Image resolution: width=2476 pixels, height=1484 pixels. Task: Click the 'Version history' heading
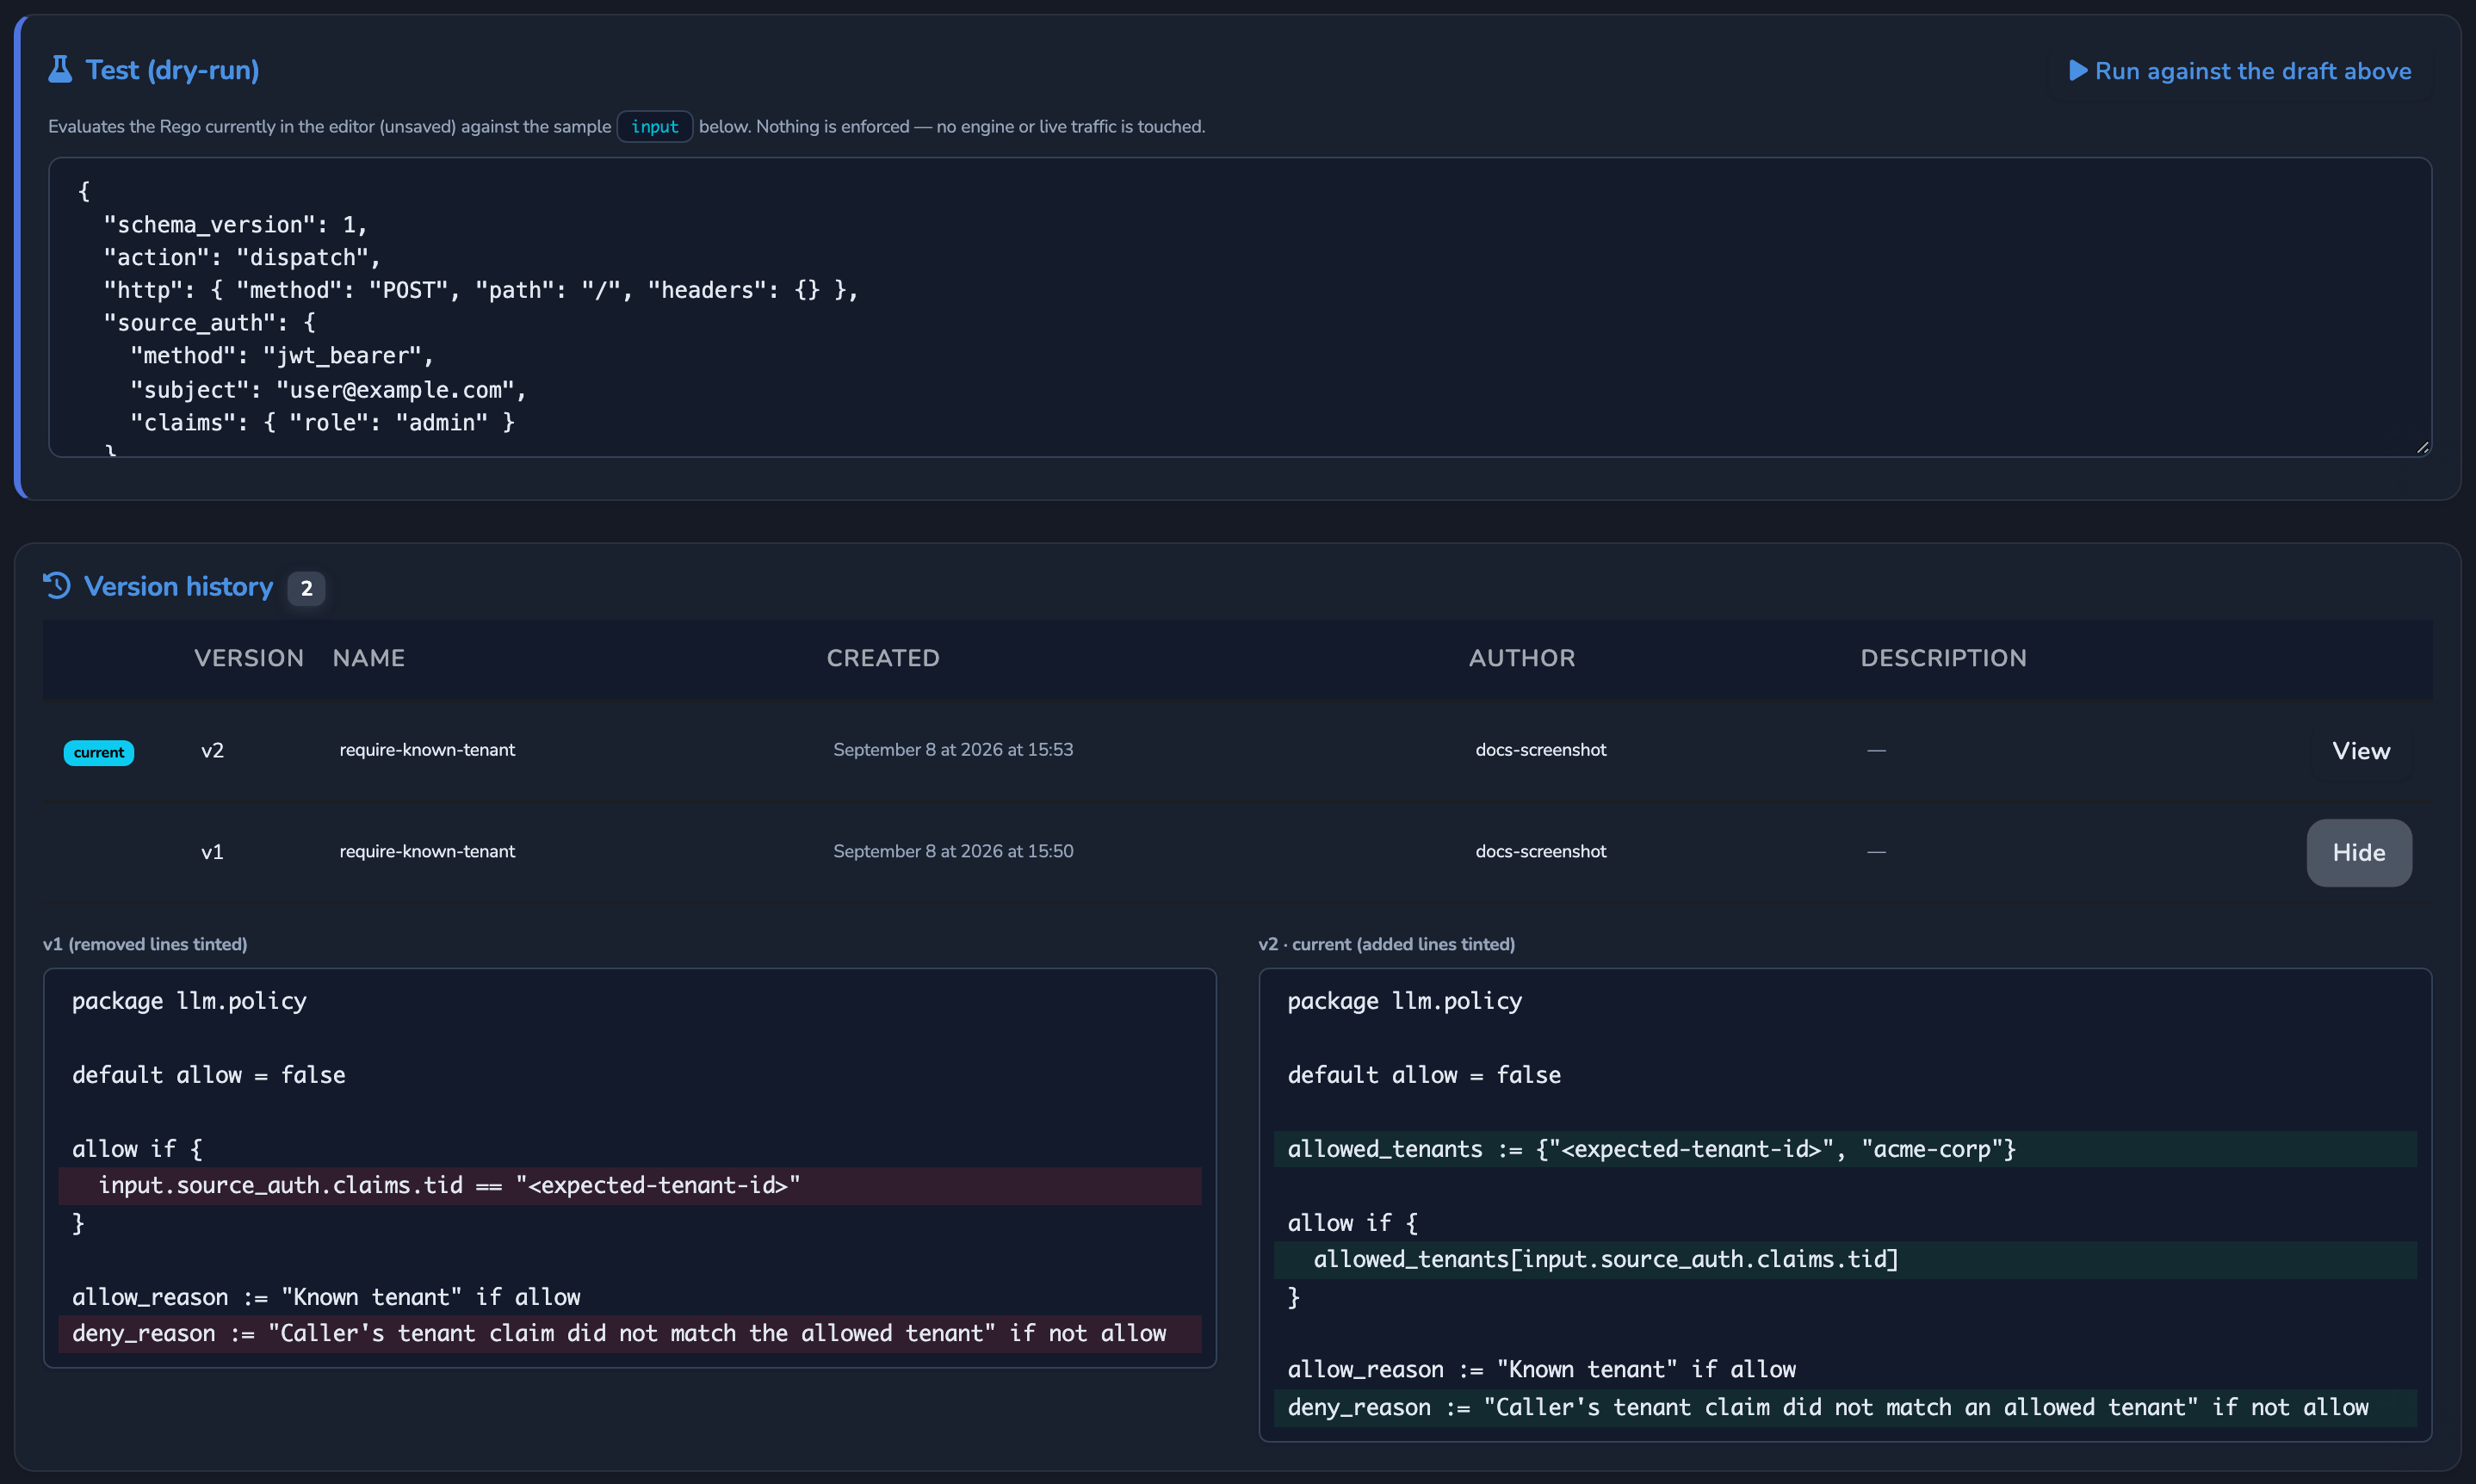click(178, 586)
